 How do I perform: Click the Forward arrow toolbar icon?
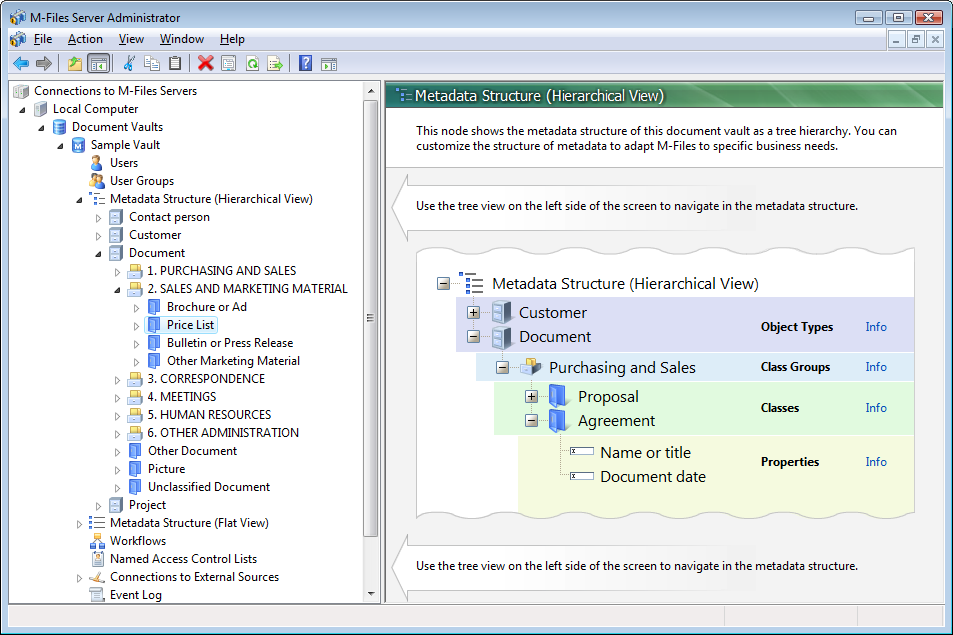coord(44,63)
